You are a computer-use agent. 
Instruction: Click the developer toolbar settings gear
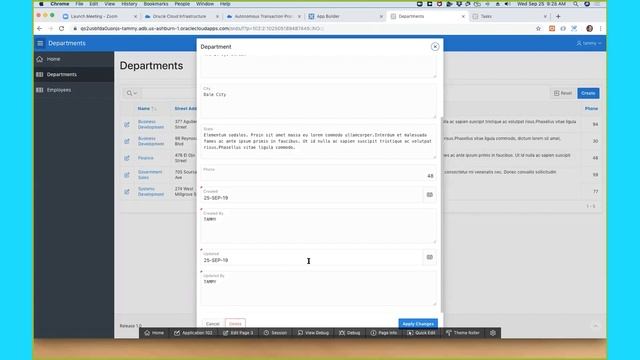(493, 333)
